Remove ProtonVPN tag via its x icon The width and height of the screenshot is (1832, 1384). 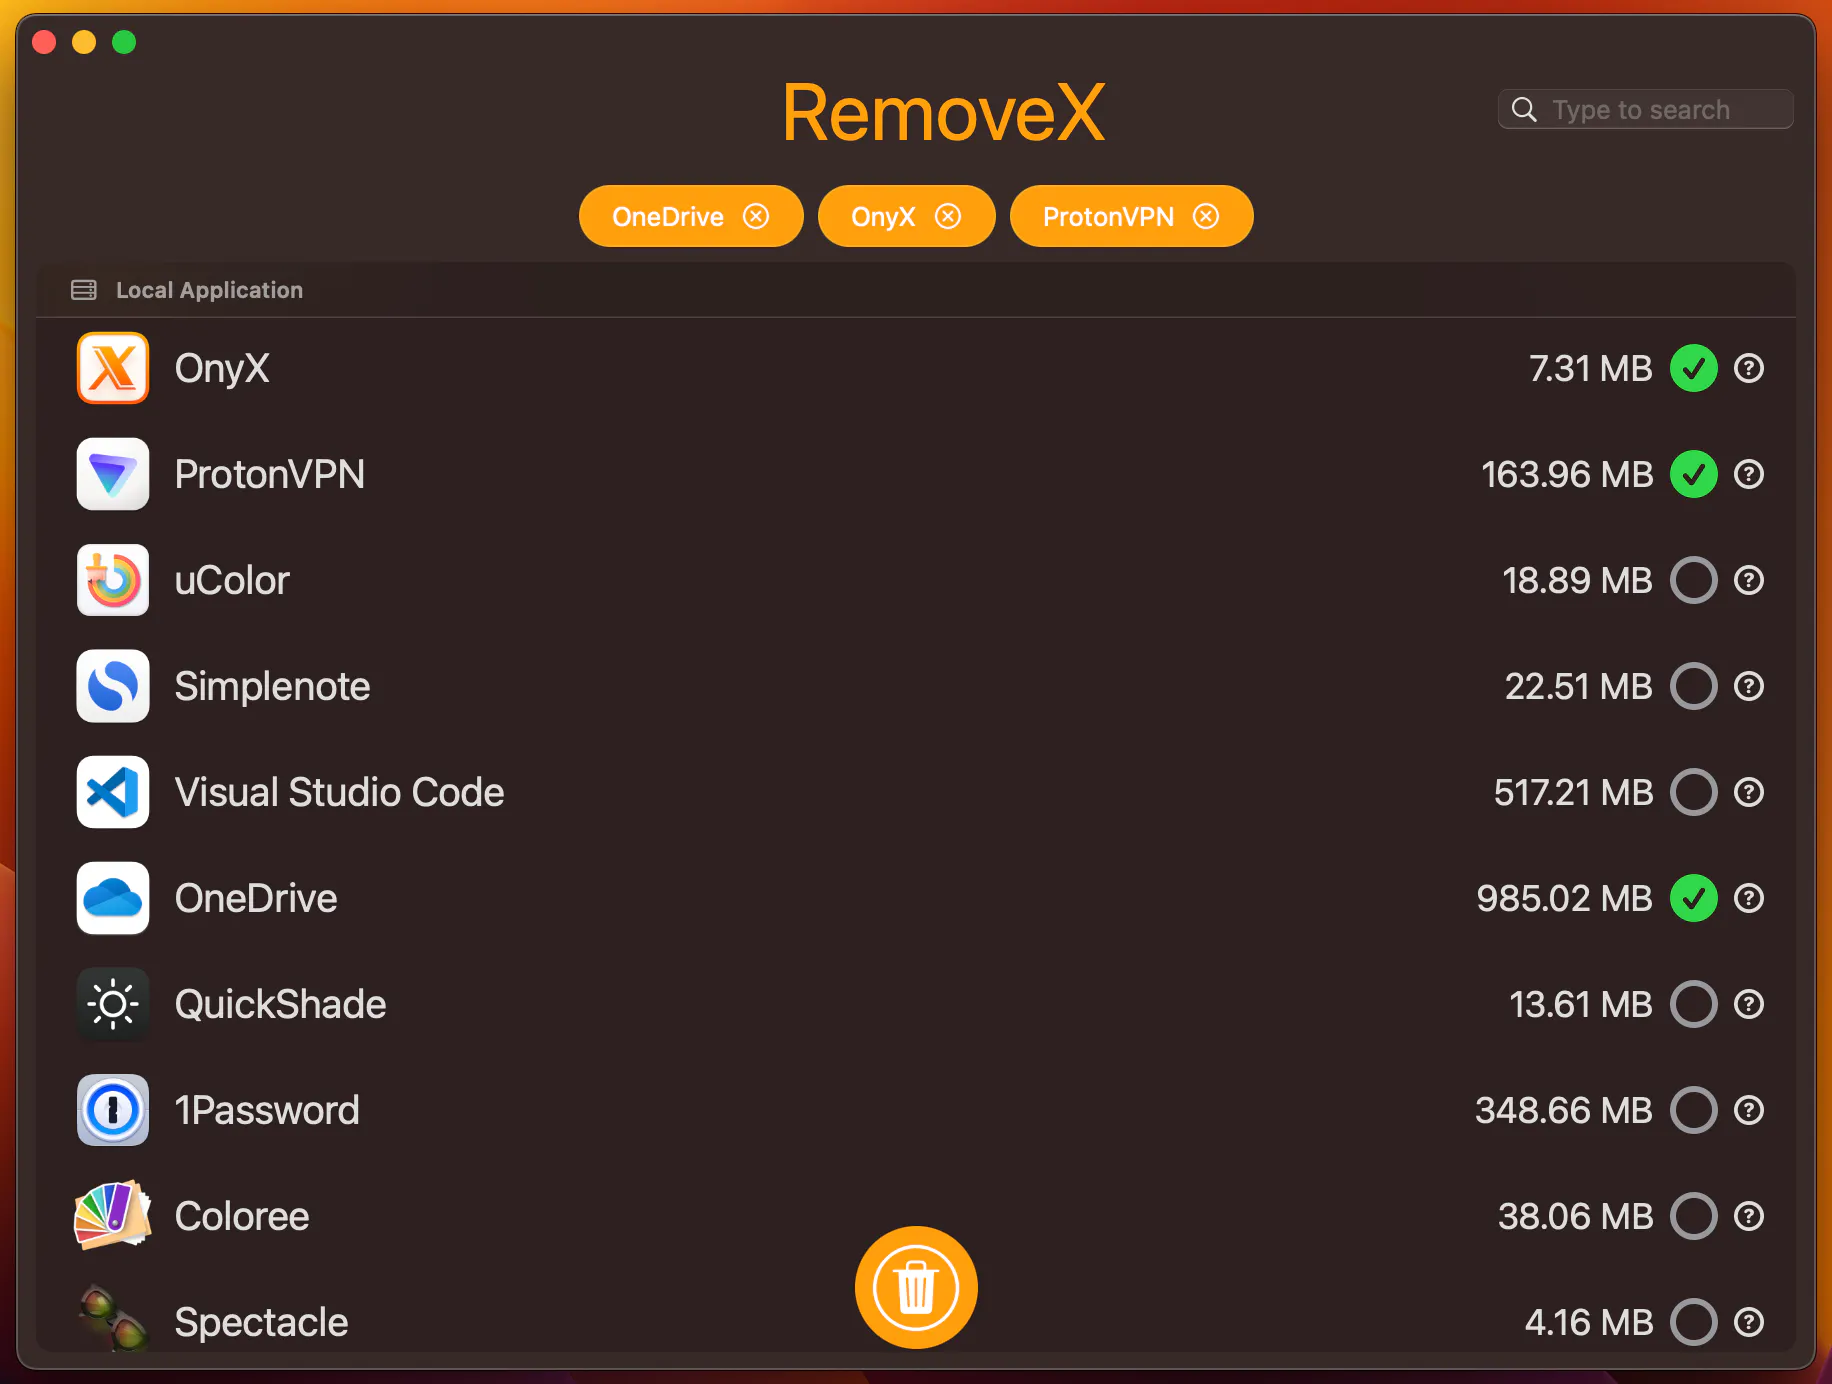pos(1206,216)
